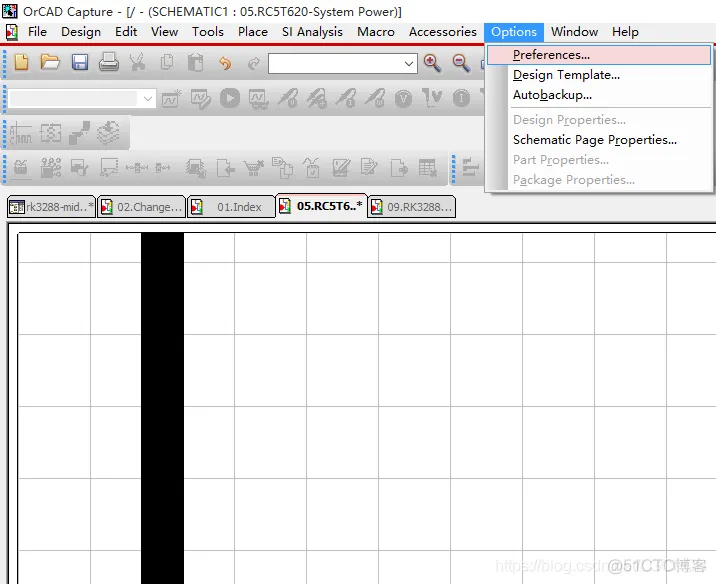Screen dimensions: 716x584
Task: Toggle voltage on selected net icon
Action: click(x=432, y=98)
